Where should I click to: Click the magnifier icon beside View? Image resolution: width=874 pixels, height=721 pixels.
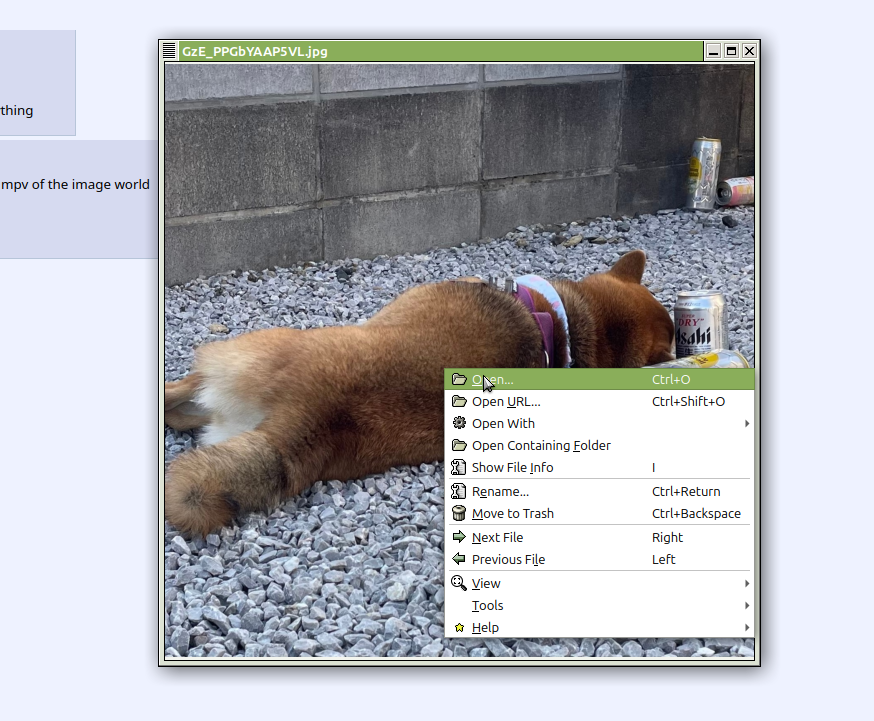click(x=459, y=583)
